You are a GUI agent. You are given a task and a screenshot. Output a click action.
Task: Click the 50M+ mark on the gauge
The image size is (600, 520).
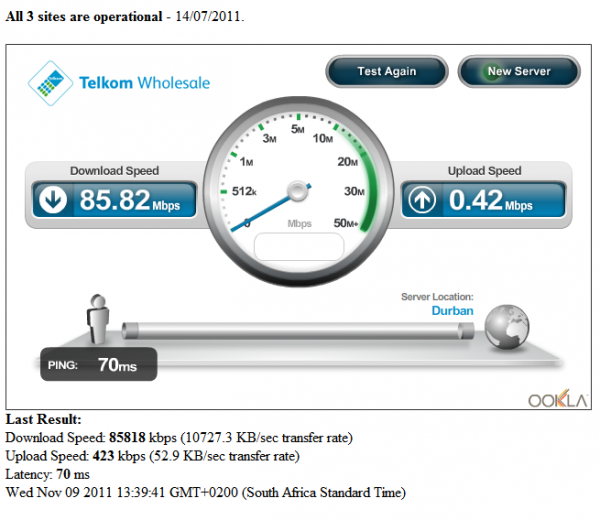346,223
